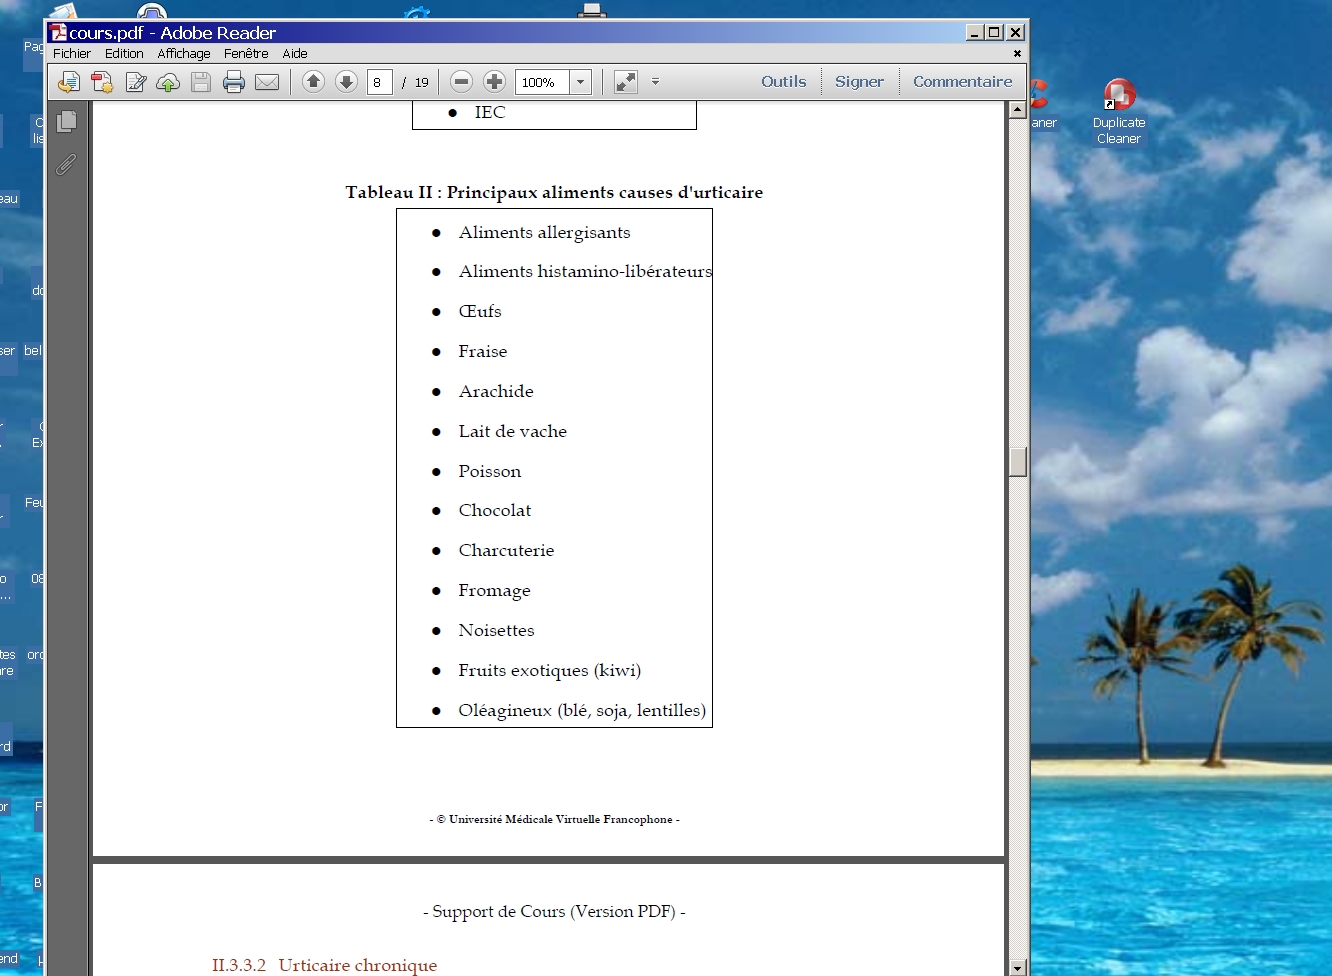Screen dimensions: 1332x976
Task: Click the page number input field
Action: (x=380, y=82)
